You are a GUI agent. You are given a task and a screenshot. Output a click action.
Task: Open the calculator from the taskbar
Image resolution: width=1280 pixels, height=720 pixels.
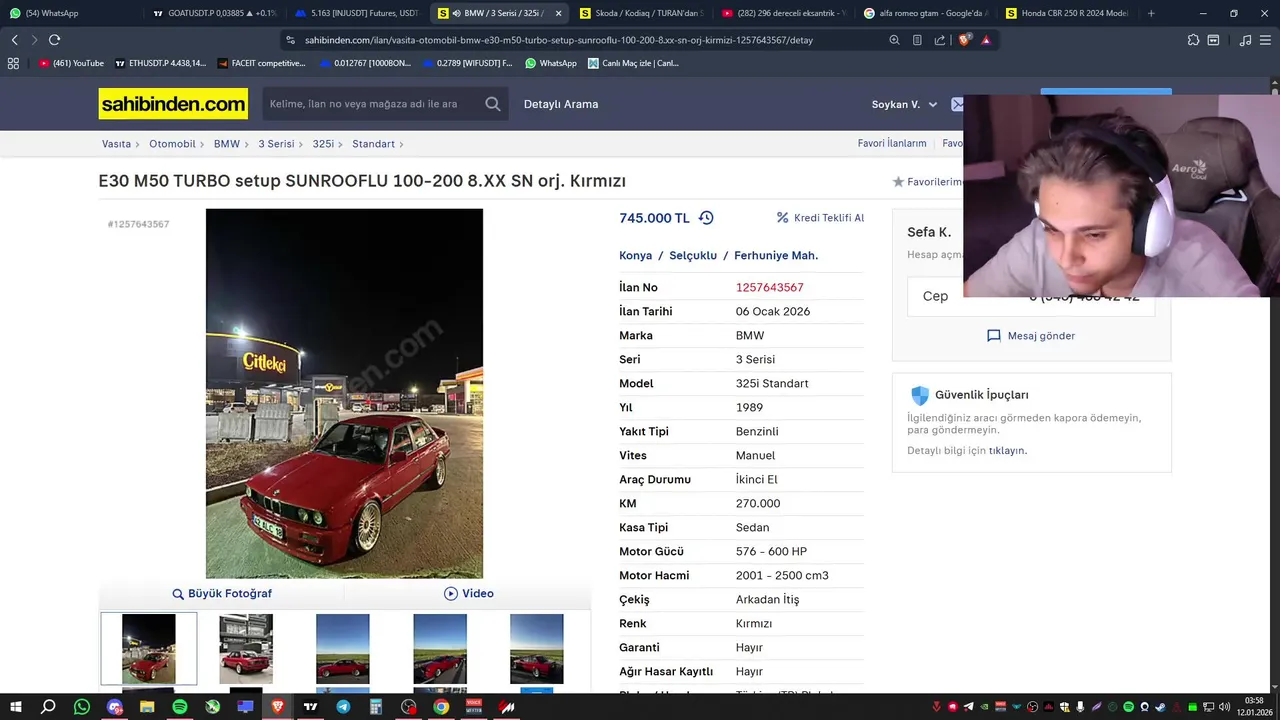click(x=376, y=707)
